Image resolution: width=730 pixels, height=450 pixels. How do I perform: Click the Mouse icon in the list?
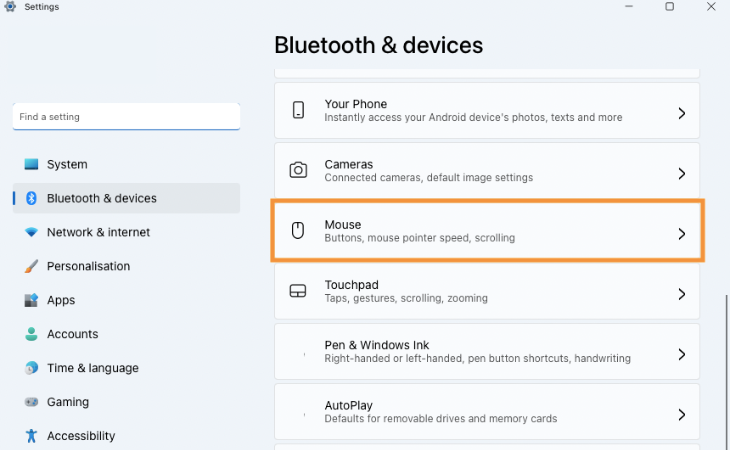pos(298,230)
